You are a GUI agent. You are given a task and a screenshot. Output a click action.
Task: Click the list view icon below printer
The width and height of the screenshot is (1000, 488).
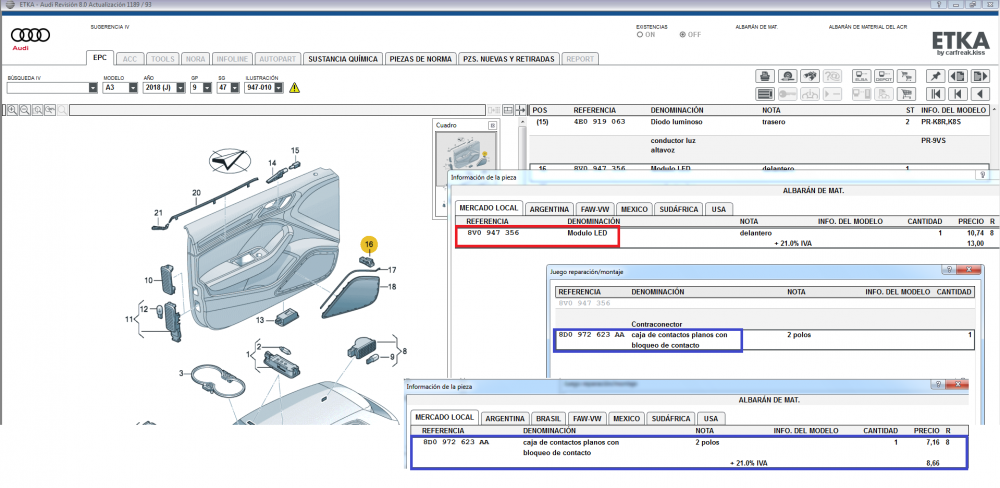pos(765,94)
